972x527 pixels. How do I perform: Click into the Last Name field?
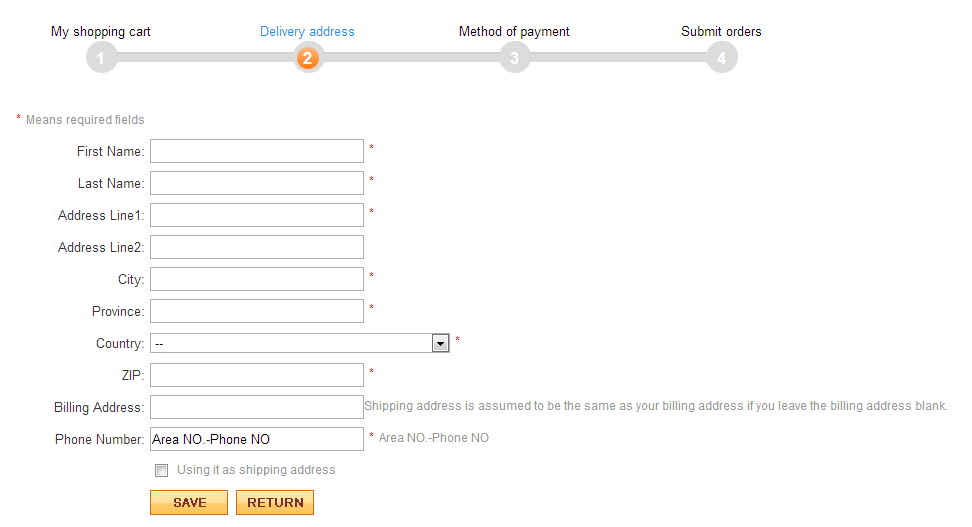click(x=257, y=183)
